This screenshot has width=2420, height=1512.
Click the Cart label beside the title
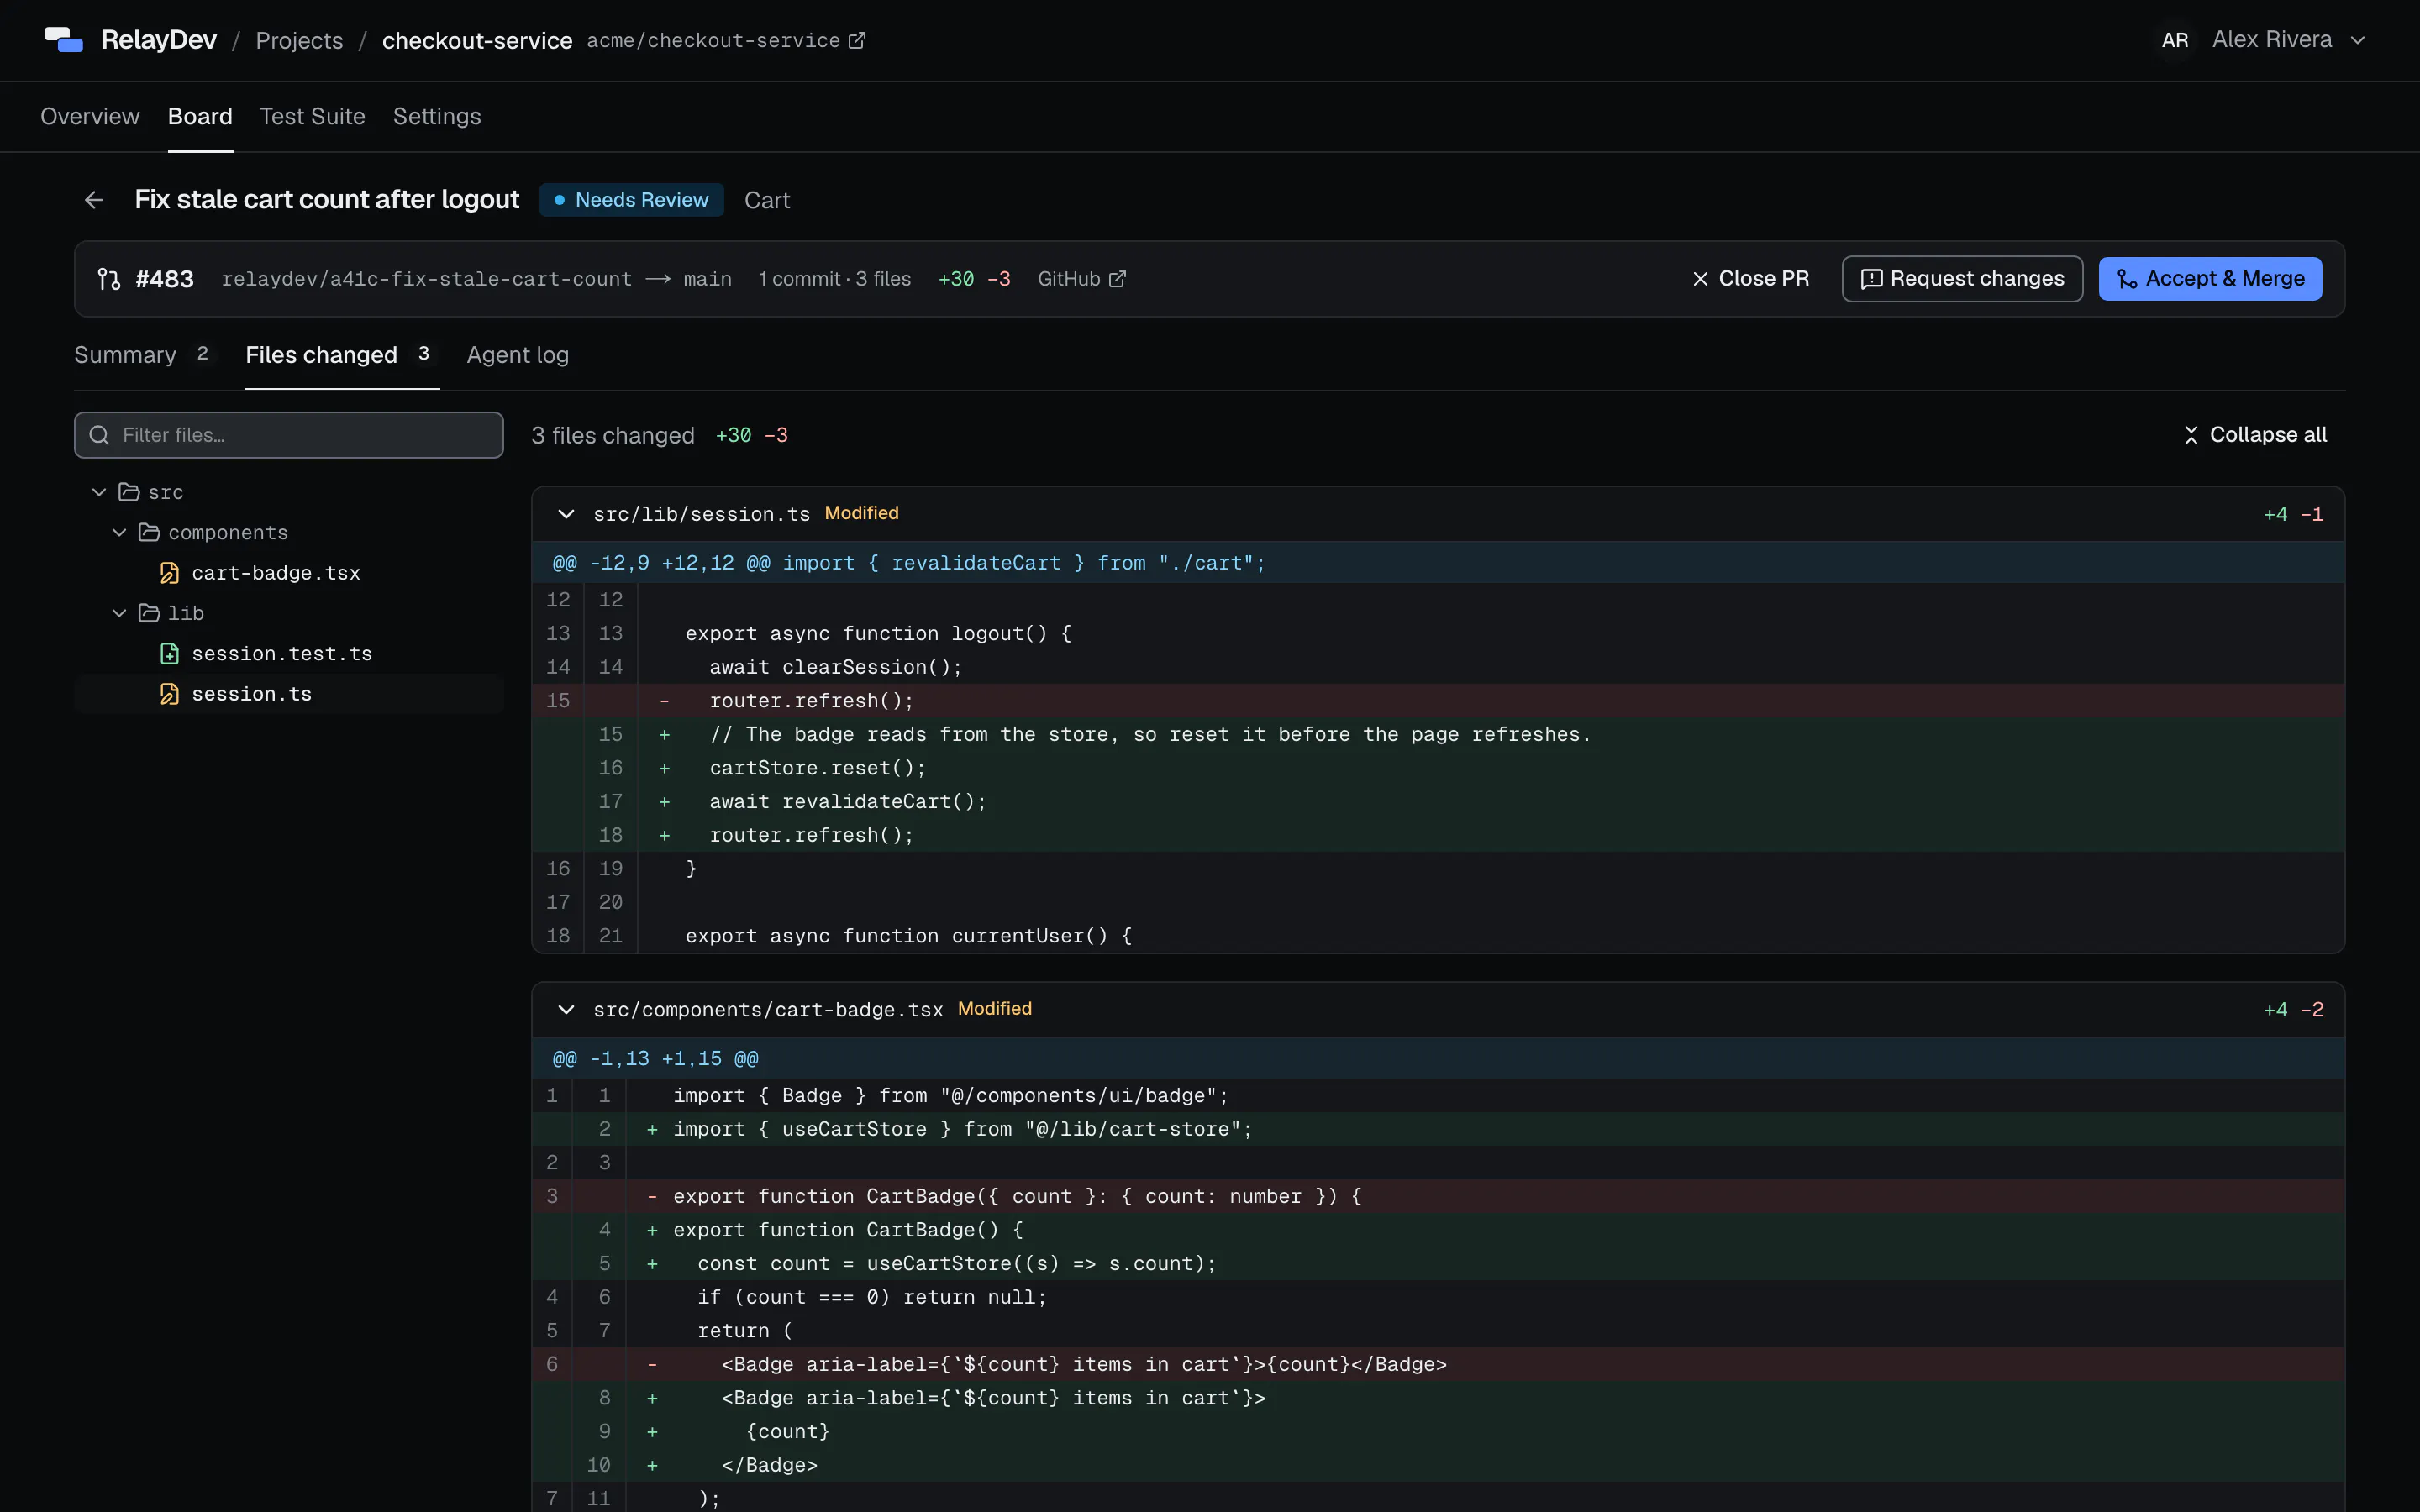[767, 201]
